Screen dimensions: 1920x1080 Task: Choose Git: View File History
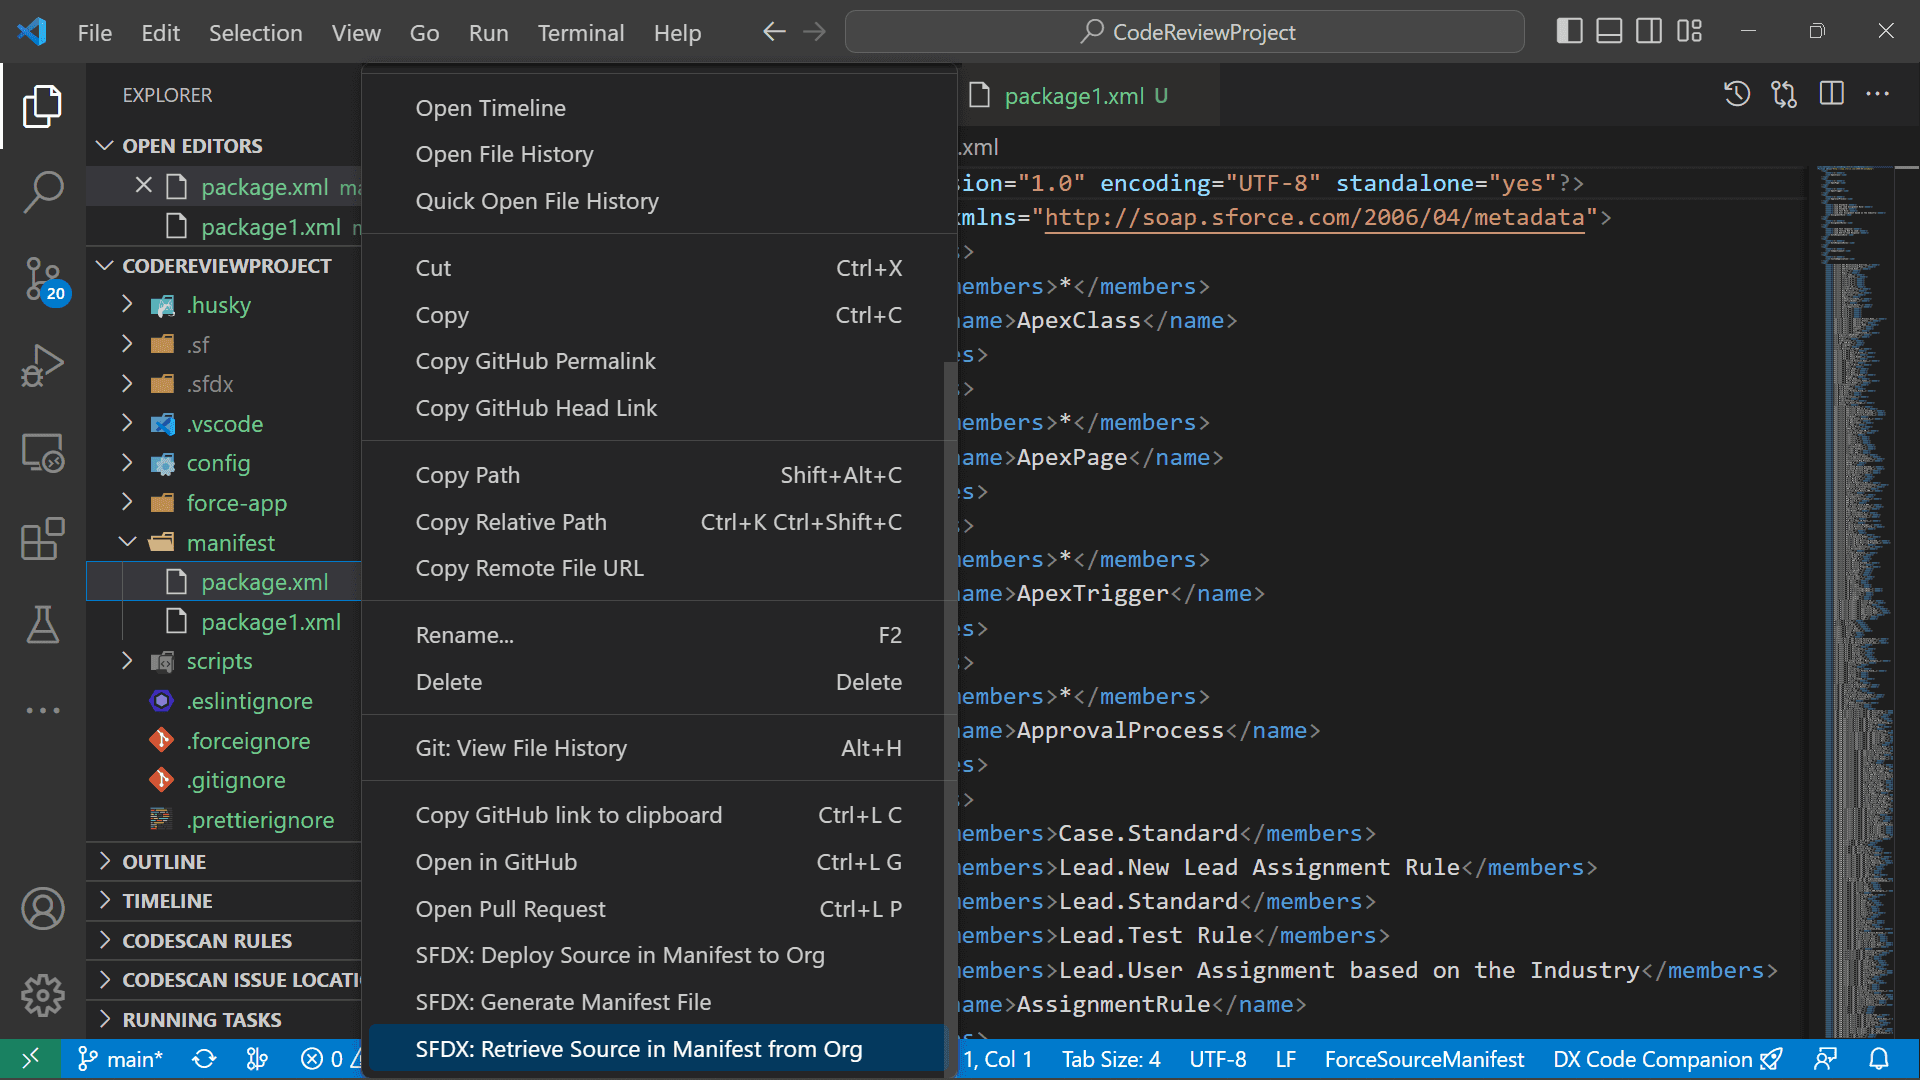(656, 748)
